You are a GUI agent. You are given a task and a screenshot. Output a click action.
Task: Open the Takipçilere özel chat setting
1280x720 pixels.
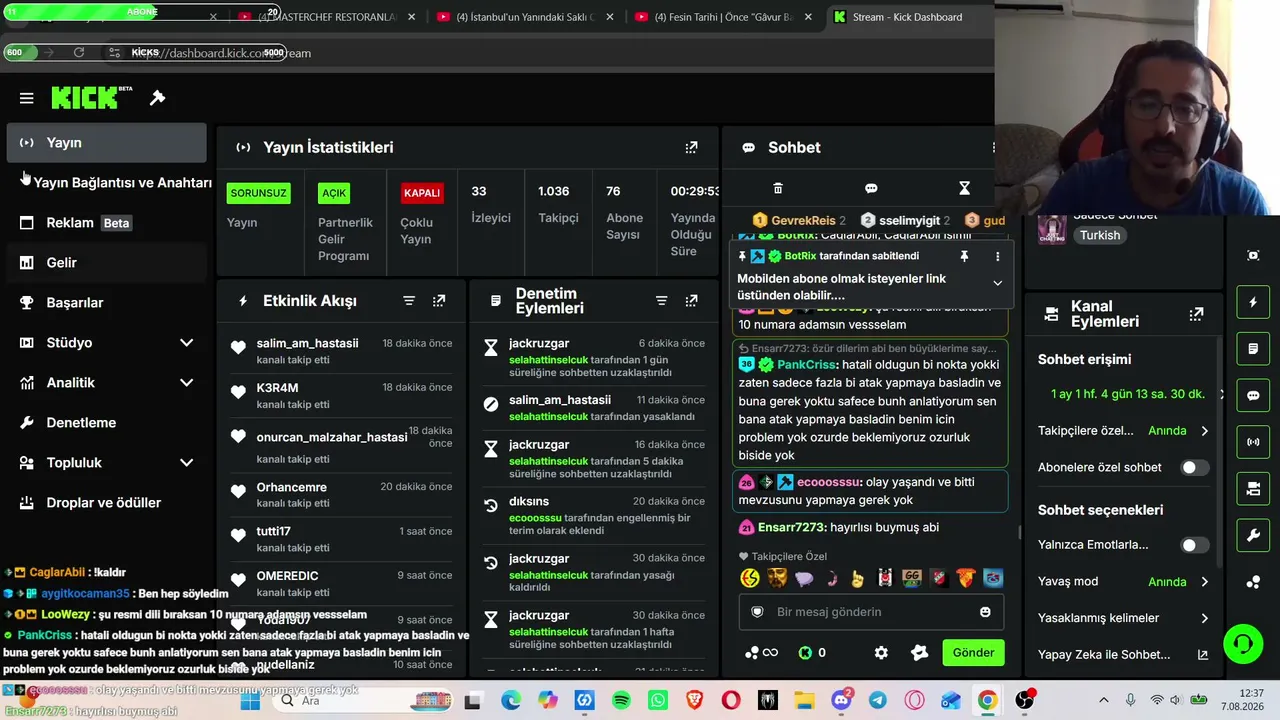pyautogui.click(x=1124, y=431)
